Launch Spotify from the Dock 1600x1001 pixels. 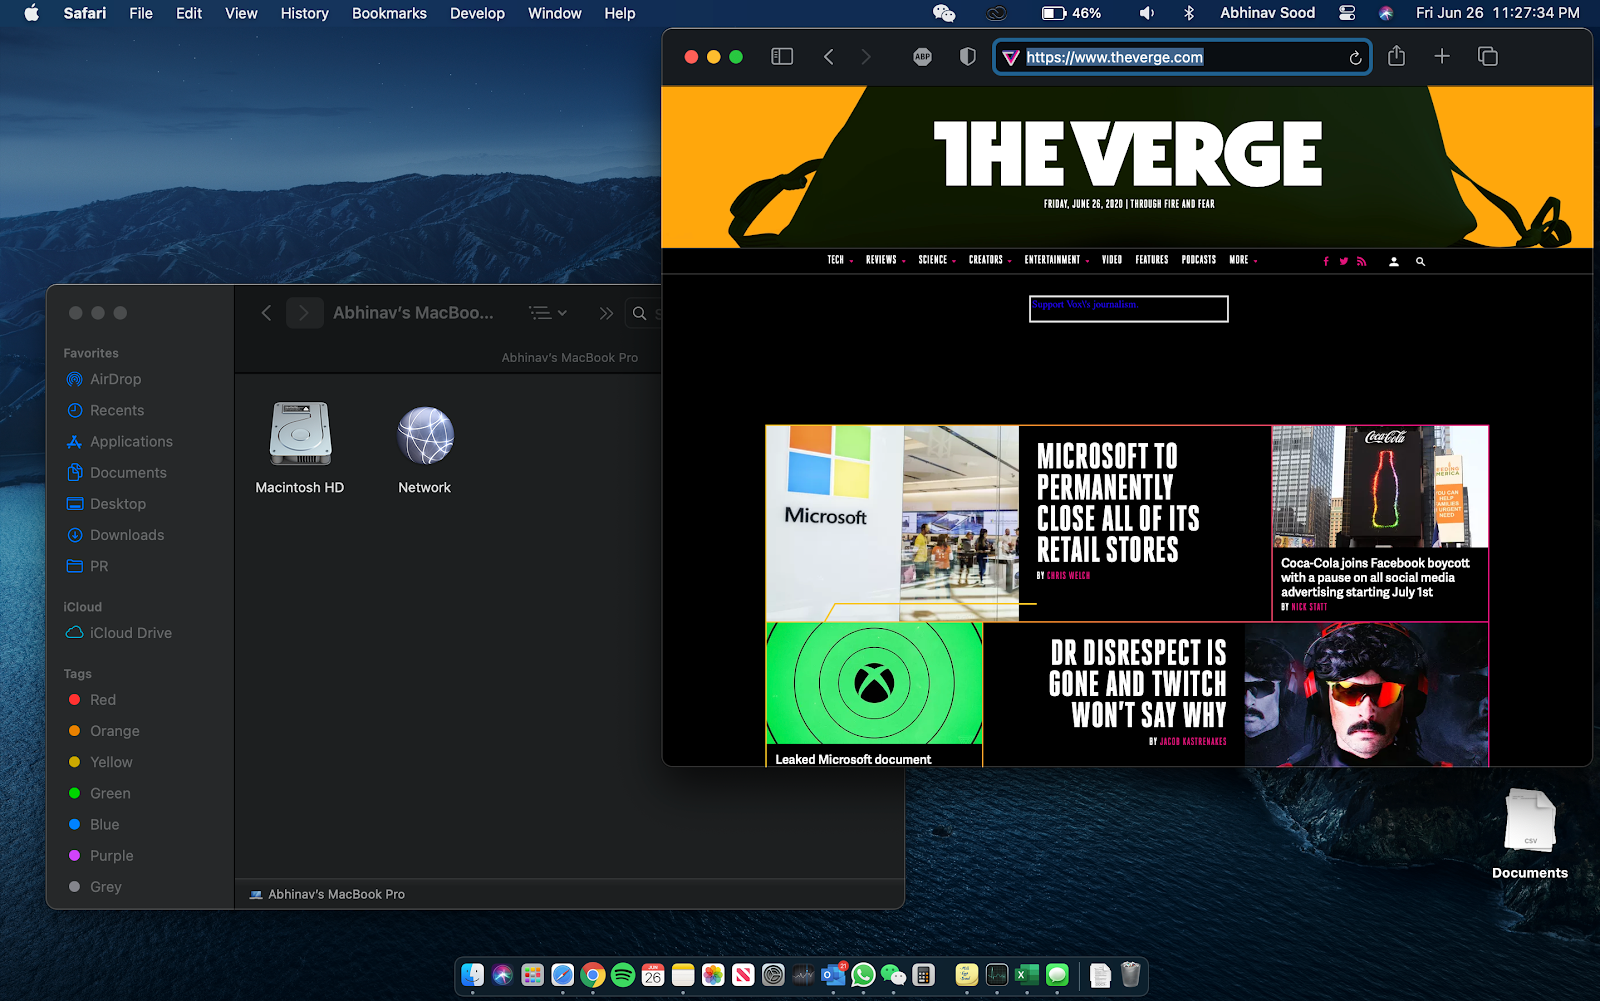coord(623,975)
